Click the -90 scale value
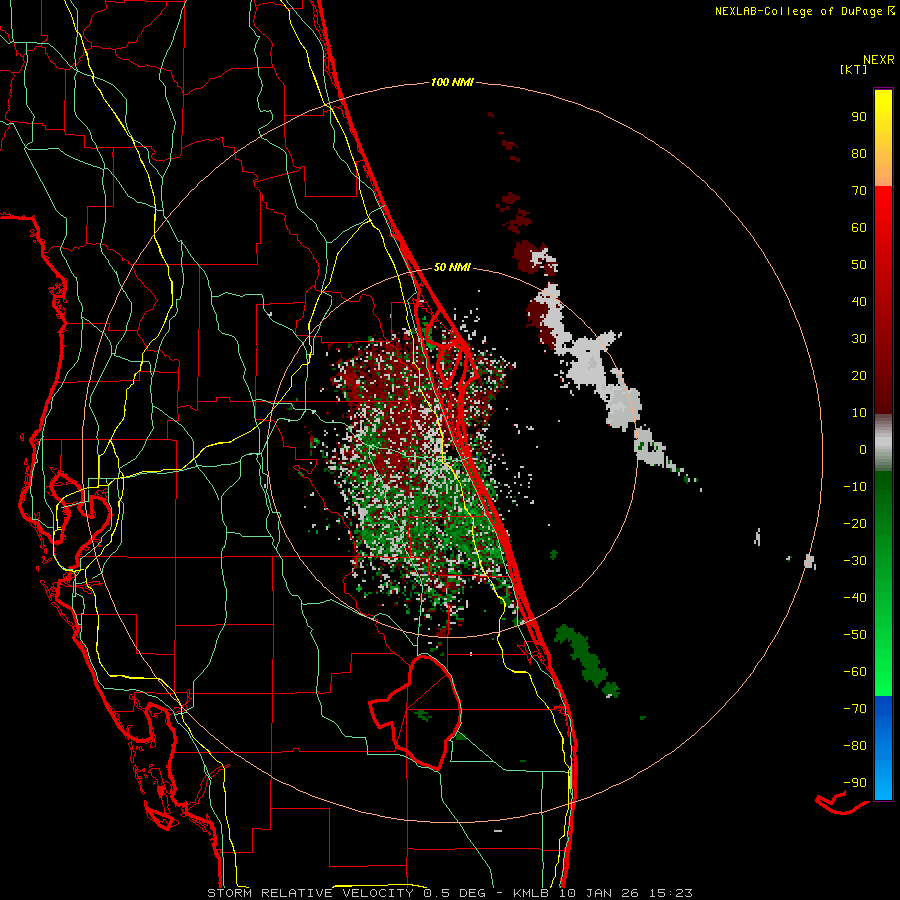900x900 pixels. pos(855,783)
